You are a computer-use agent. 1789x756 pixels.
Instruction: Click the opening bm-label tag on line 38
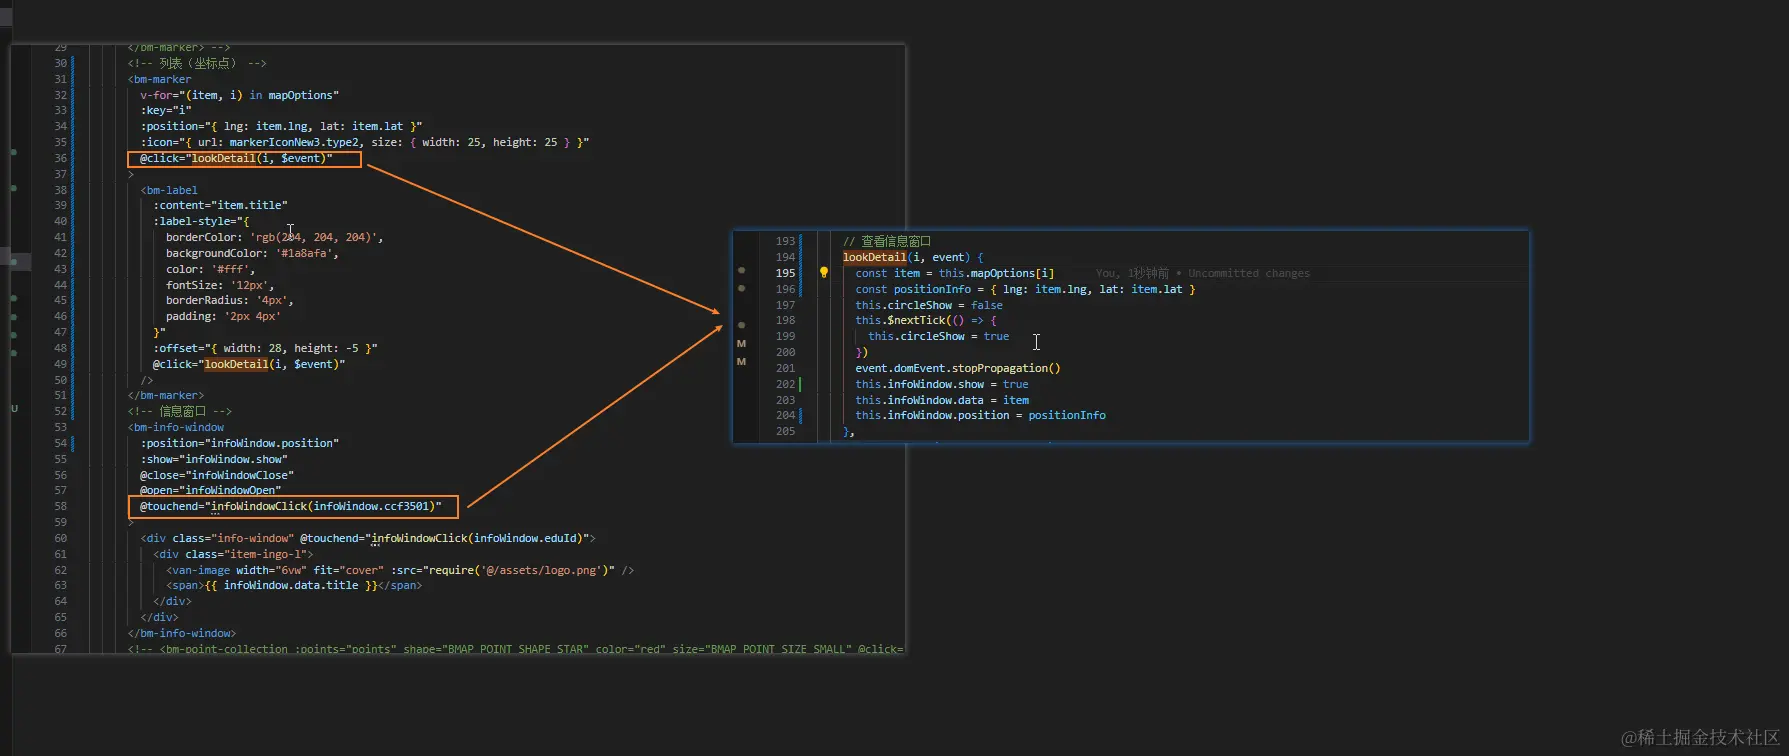(169, 190)
